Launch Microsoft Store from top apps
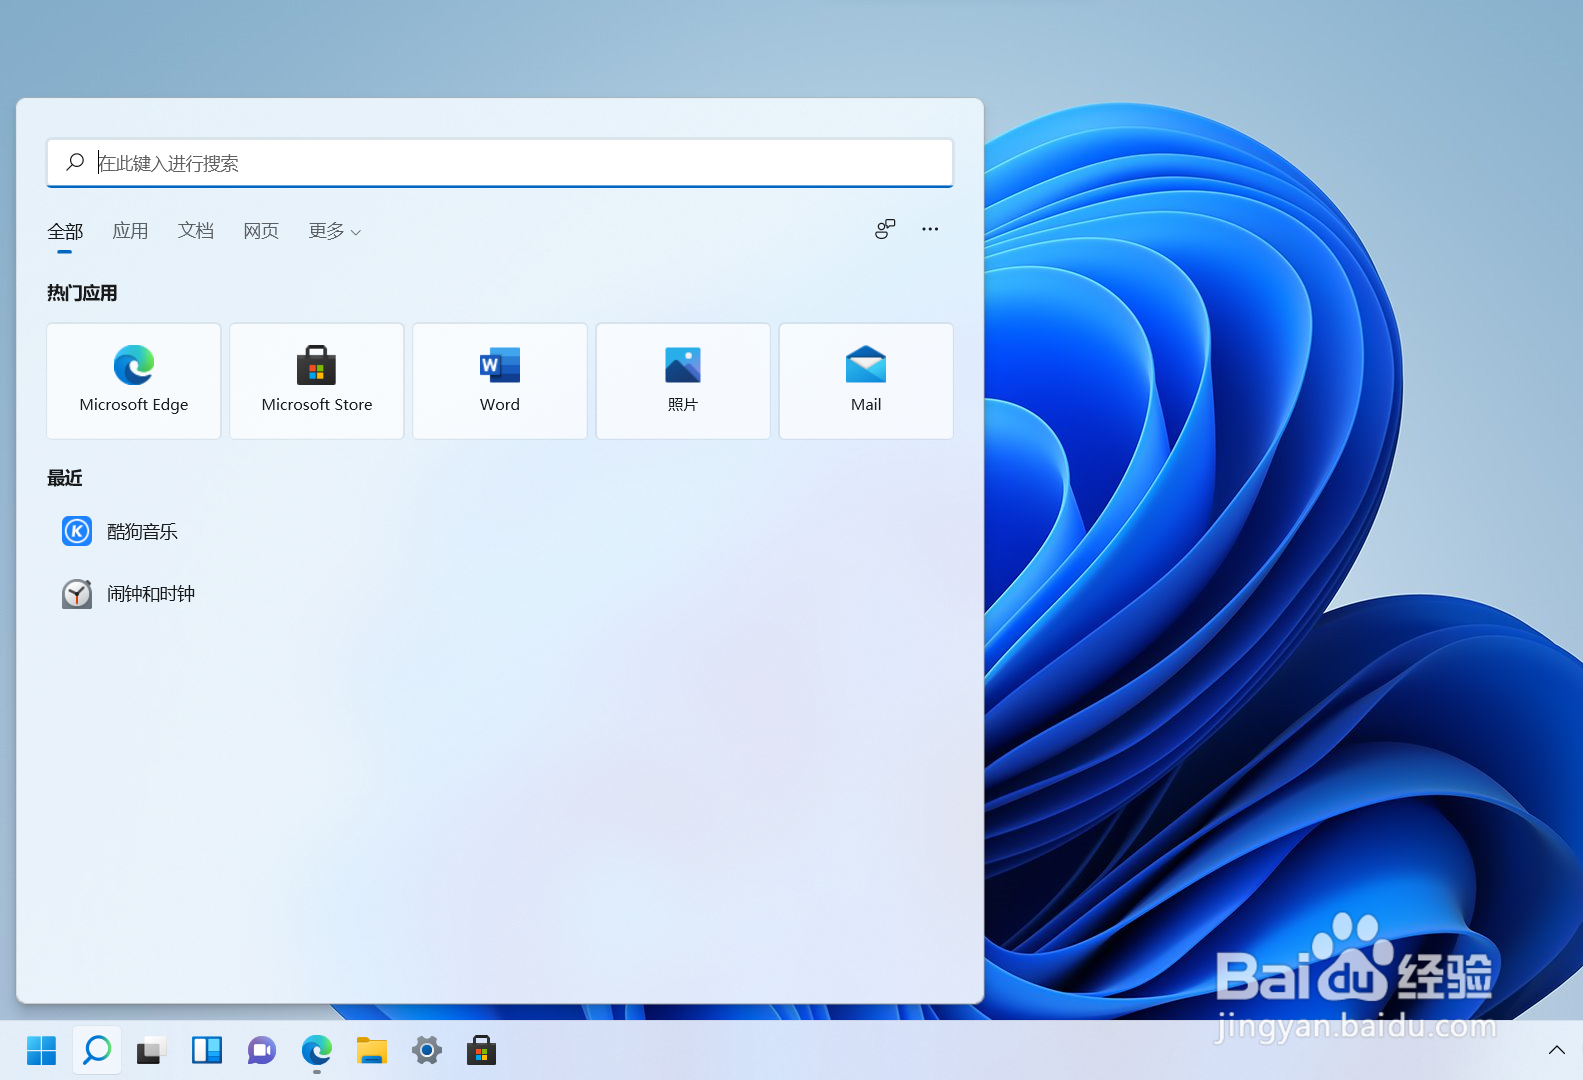This screenshot has width=1583, height=1080. pyautogui.click(x=317, y=381)
